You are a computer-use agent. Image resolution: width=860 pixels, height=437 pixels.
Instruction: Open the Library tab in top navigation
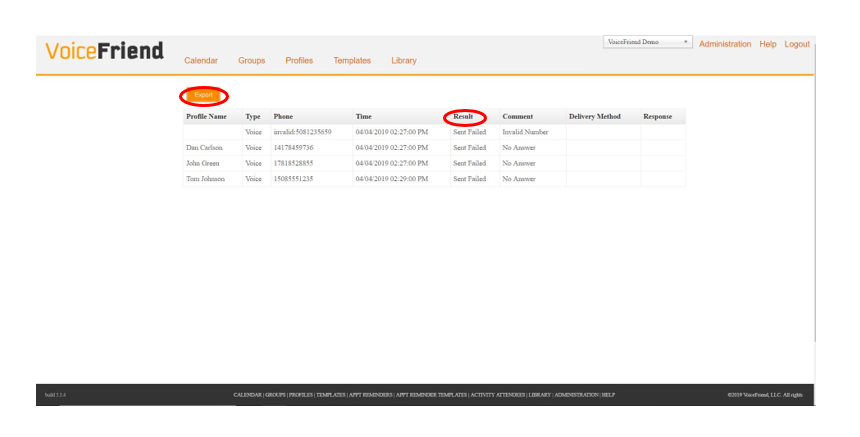click(x=404, y=60)
